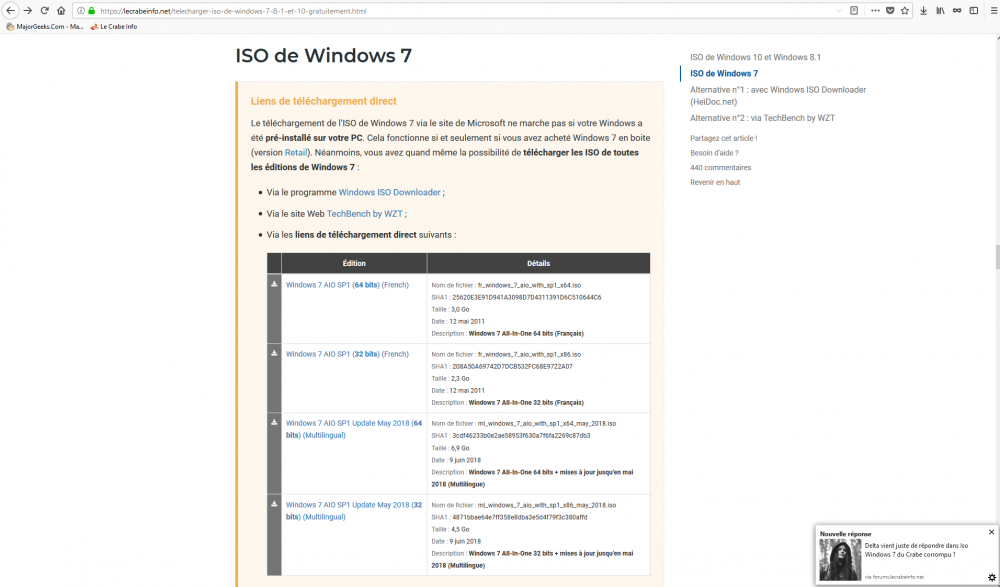Open the Windows ISO Downloader link
1000x587 pixels.
click(389, 192)
